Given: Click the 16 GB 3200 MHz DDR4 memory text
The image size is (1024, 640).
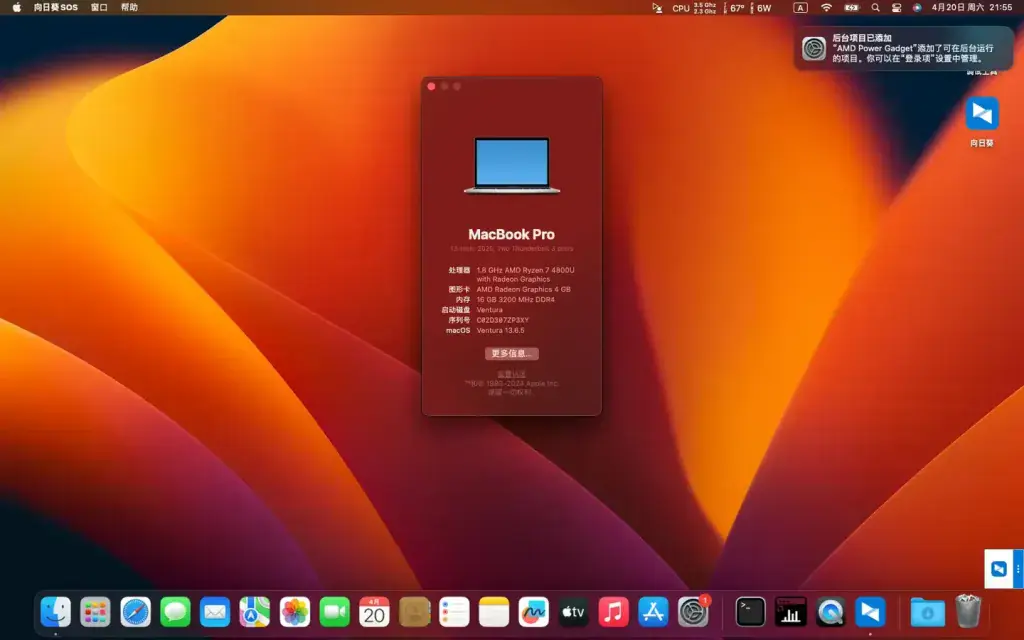Looking at the screenshot, I should pos(515,300).
